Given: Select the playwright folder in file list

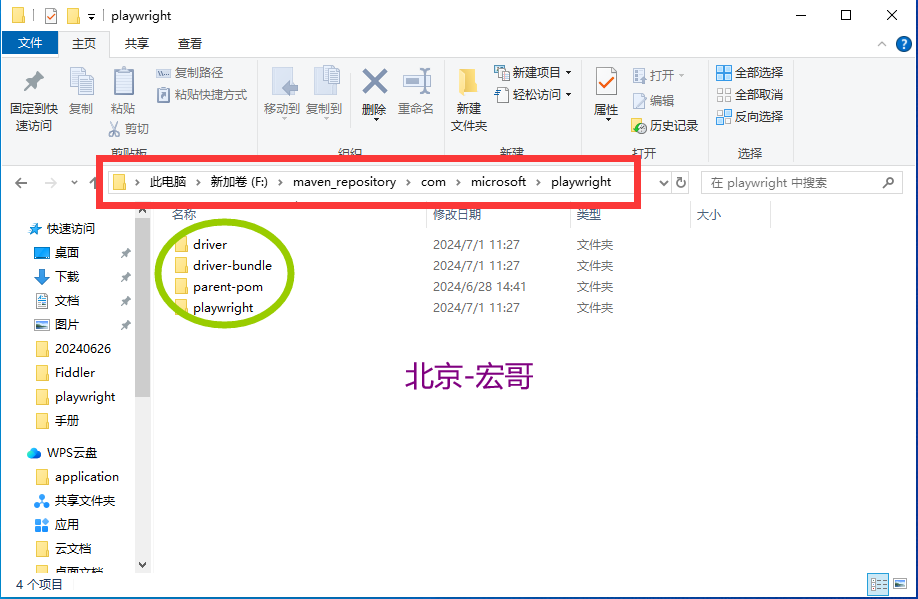Looking at the screenshot, I should [x=223, y=308].
